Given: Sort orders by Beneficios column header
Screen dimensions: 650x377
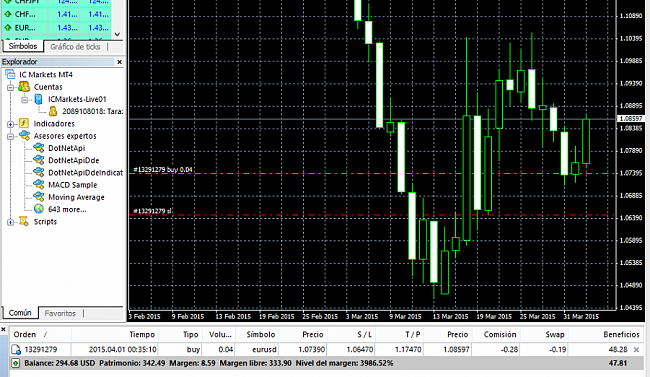Looking at the screenshot, I should pos(621,334).
